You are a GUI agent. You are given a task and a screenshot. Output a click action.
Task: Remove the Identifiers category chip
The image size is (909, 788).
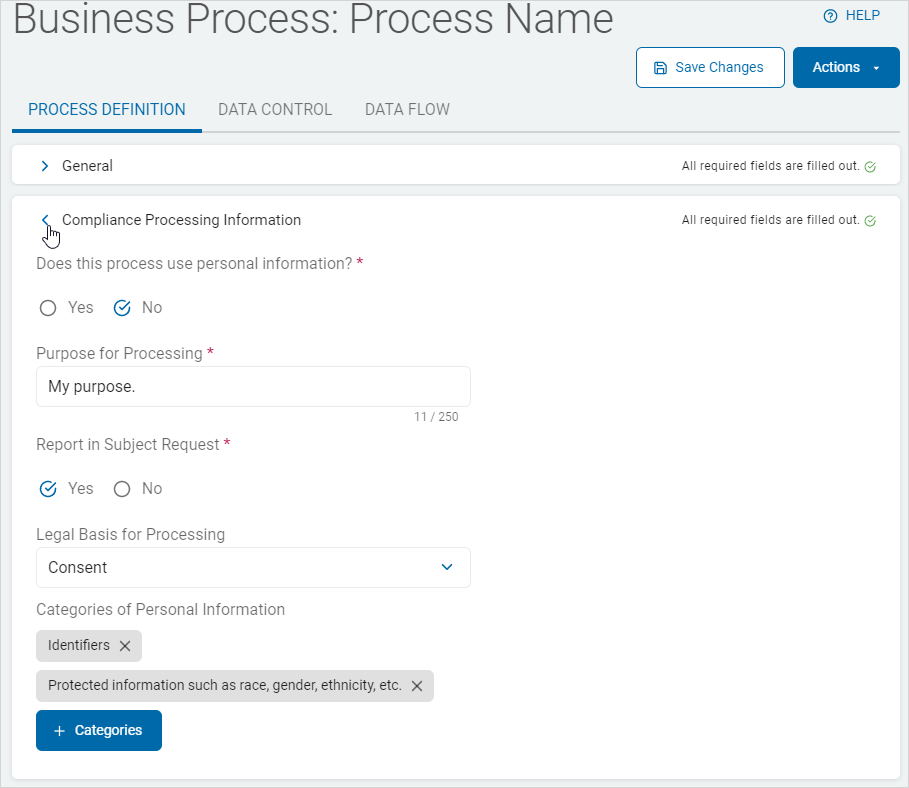125,646
